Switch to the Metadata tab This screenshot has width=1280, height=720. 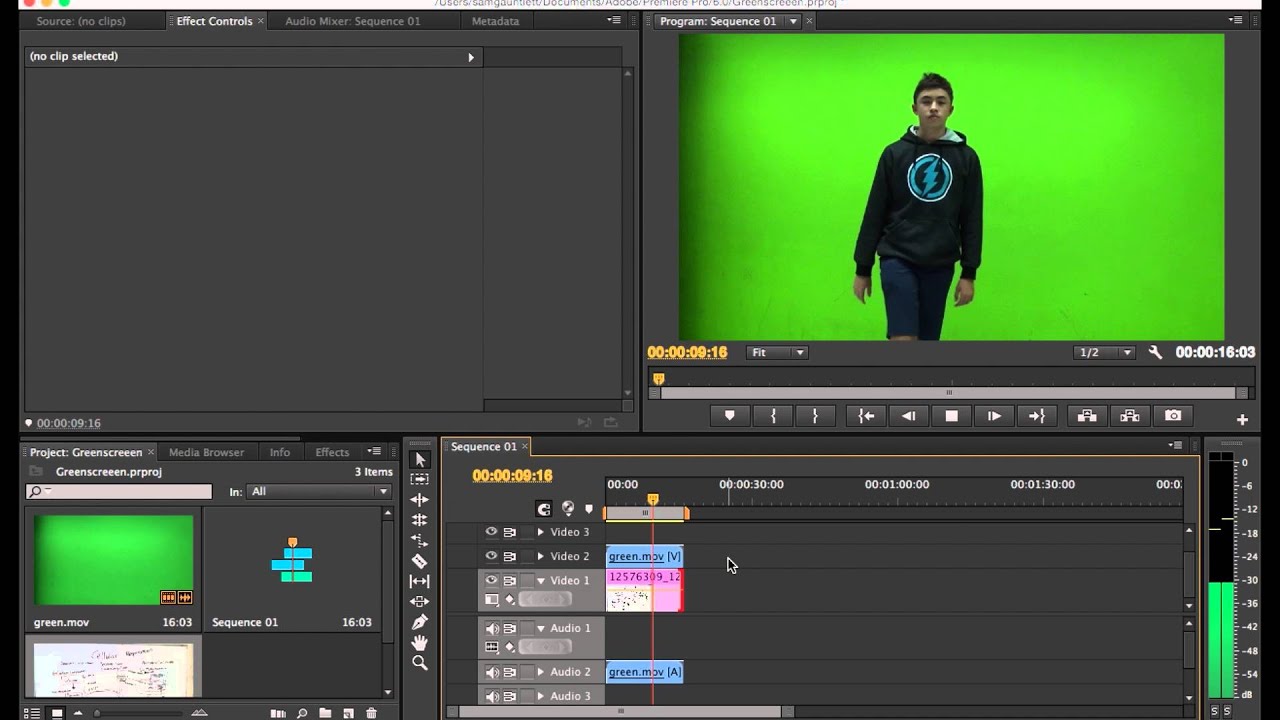click(495, 21)
